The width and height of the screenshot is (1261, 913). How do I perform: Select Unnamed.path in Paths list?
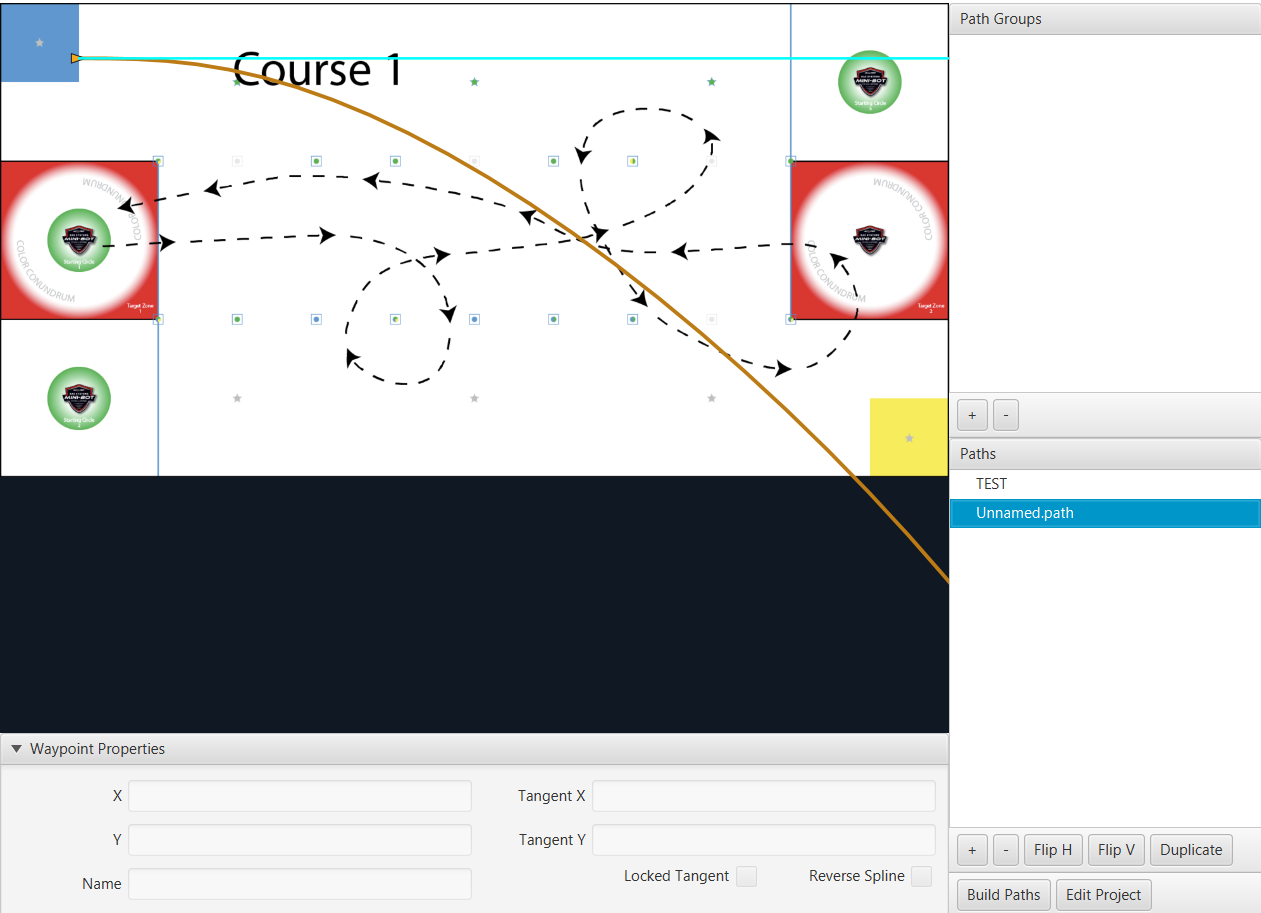(1105, 513)
